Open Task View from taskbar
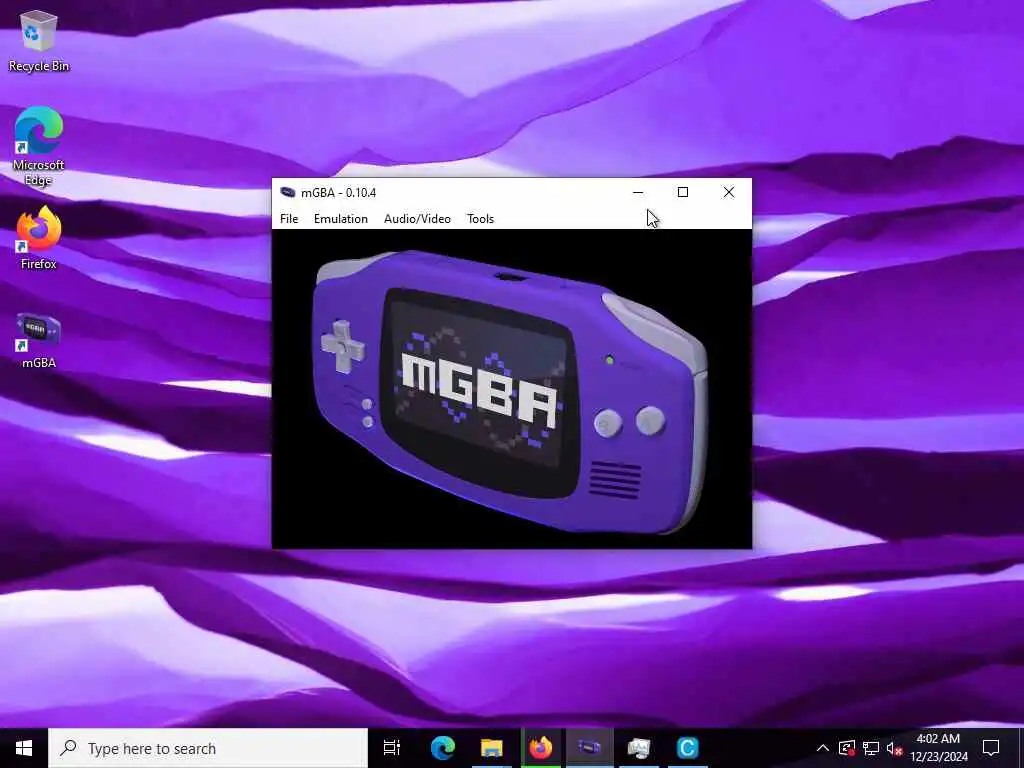Image resolution: width=1024 pixels, height=768 pixels. point(392,748)
